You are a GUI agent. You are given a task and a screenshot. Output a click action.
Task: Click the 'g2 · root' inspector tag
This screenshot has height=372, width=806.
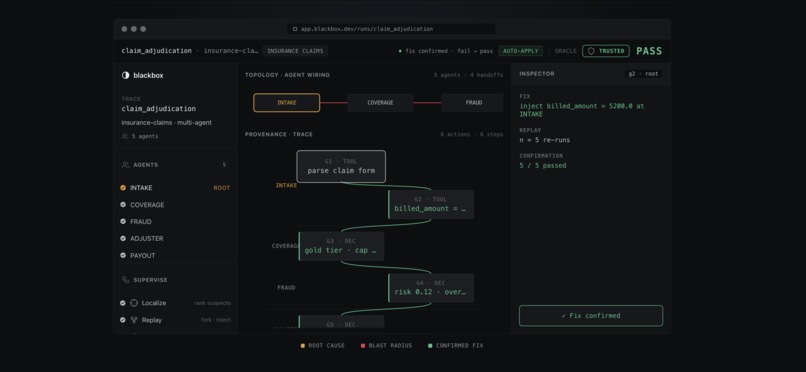pyautogui.click(x=644, y=74)
